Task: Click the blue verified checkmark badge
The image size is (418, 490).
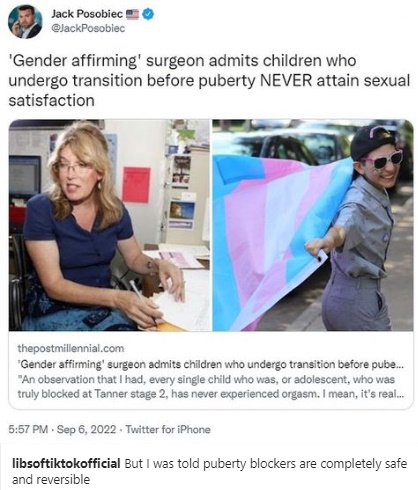Action: tap(148, 14)
